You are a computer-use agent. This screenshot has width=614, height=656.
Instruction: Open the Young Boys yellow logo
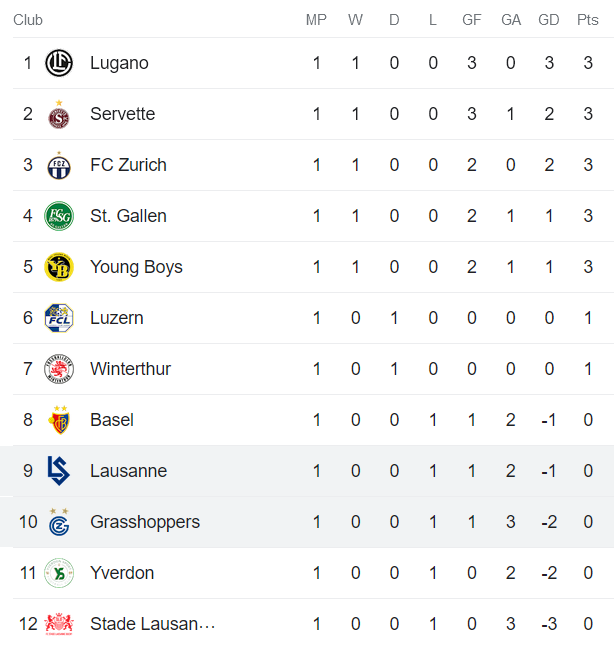[x=59, y=267]
